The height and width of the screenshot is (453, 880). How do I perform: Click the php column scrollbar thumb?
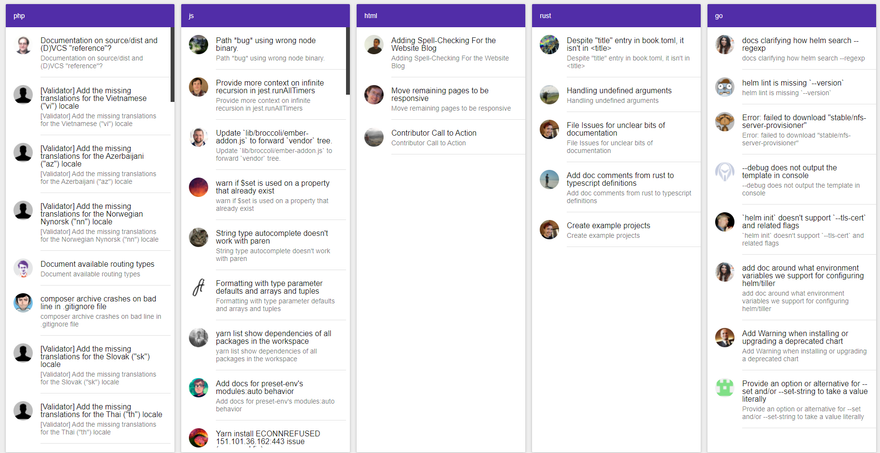click(x=172, y=65)
